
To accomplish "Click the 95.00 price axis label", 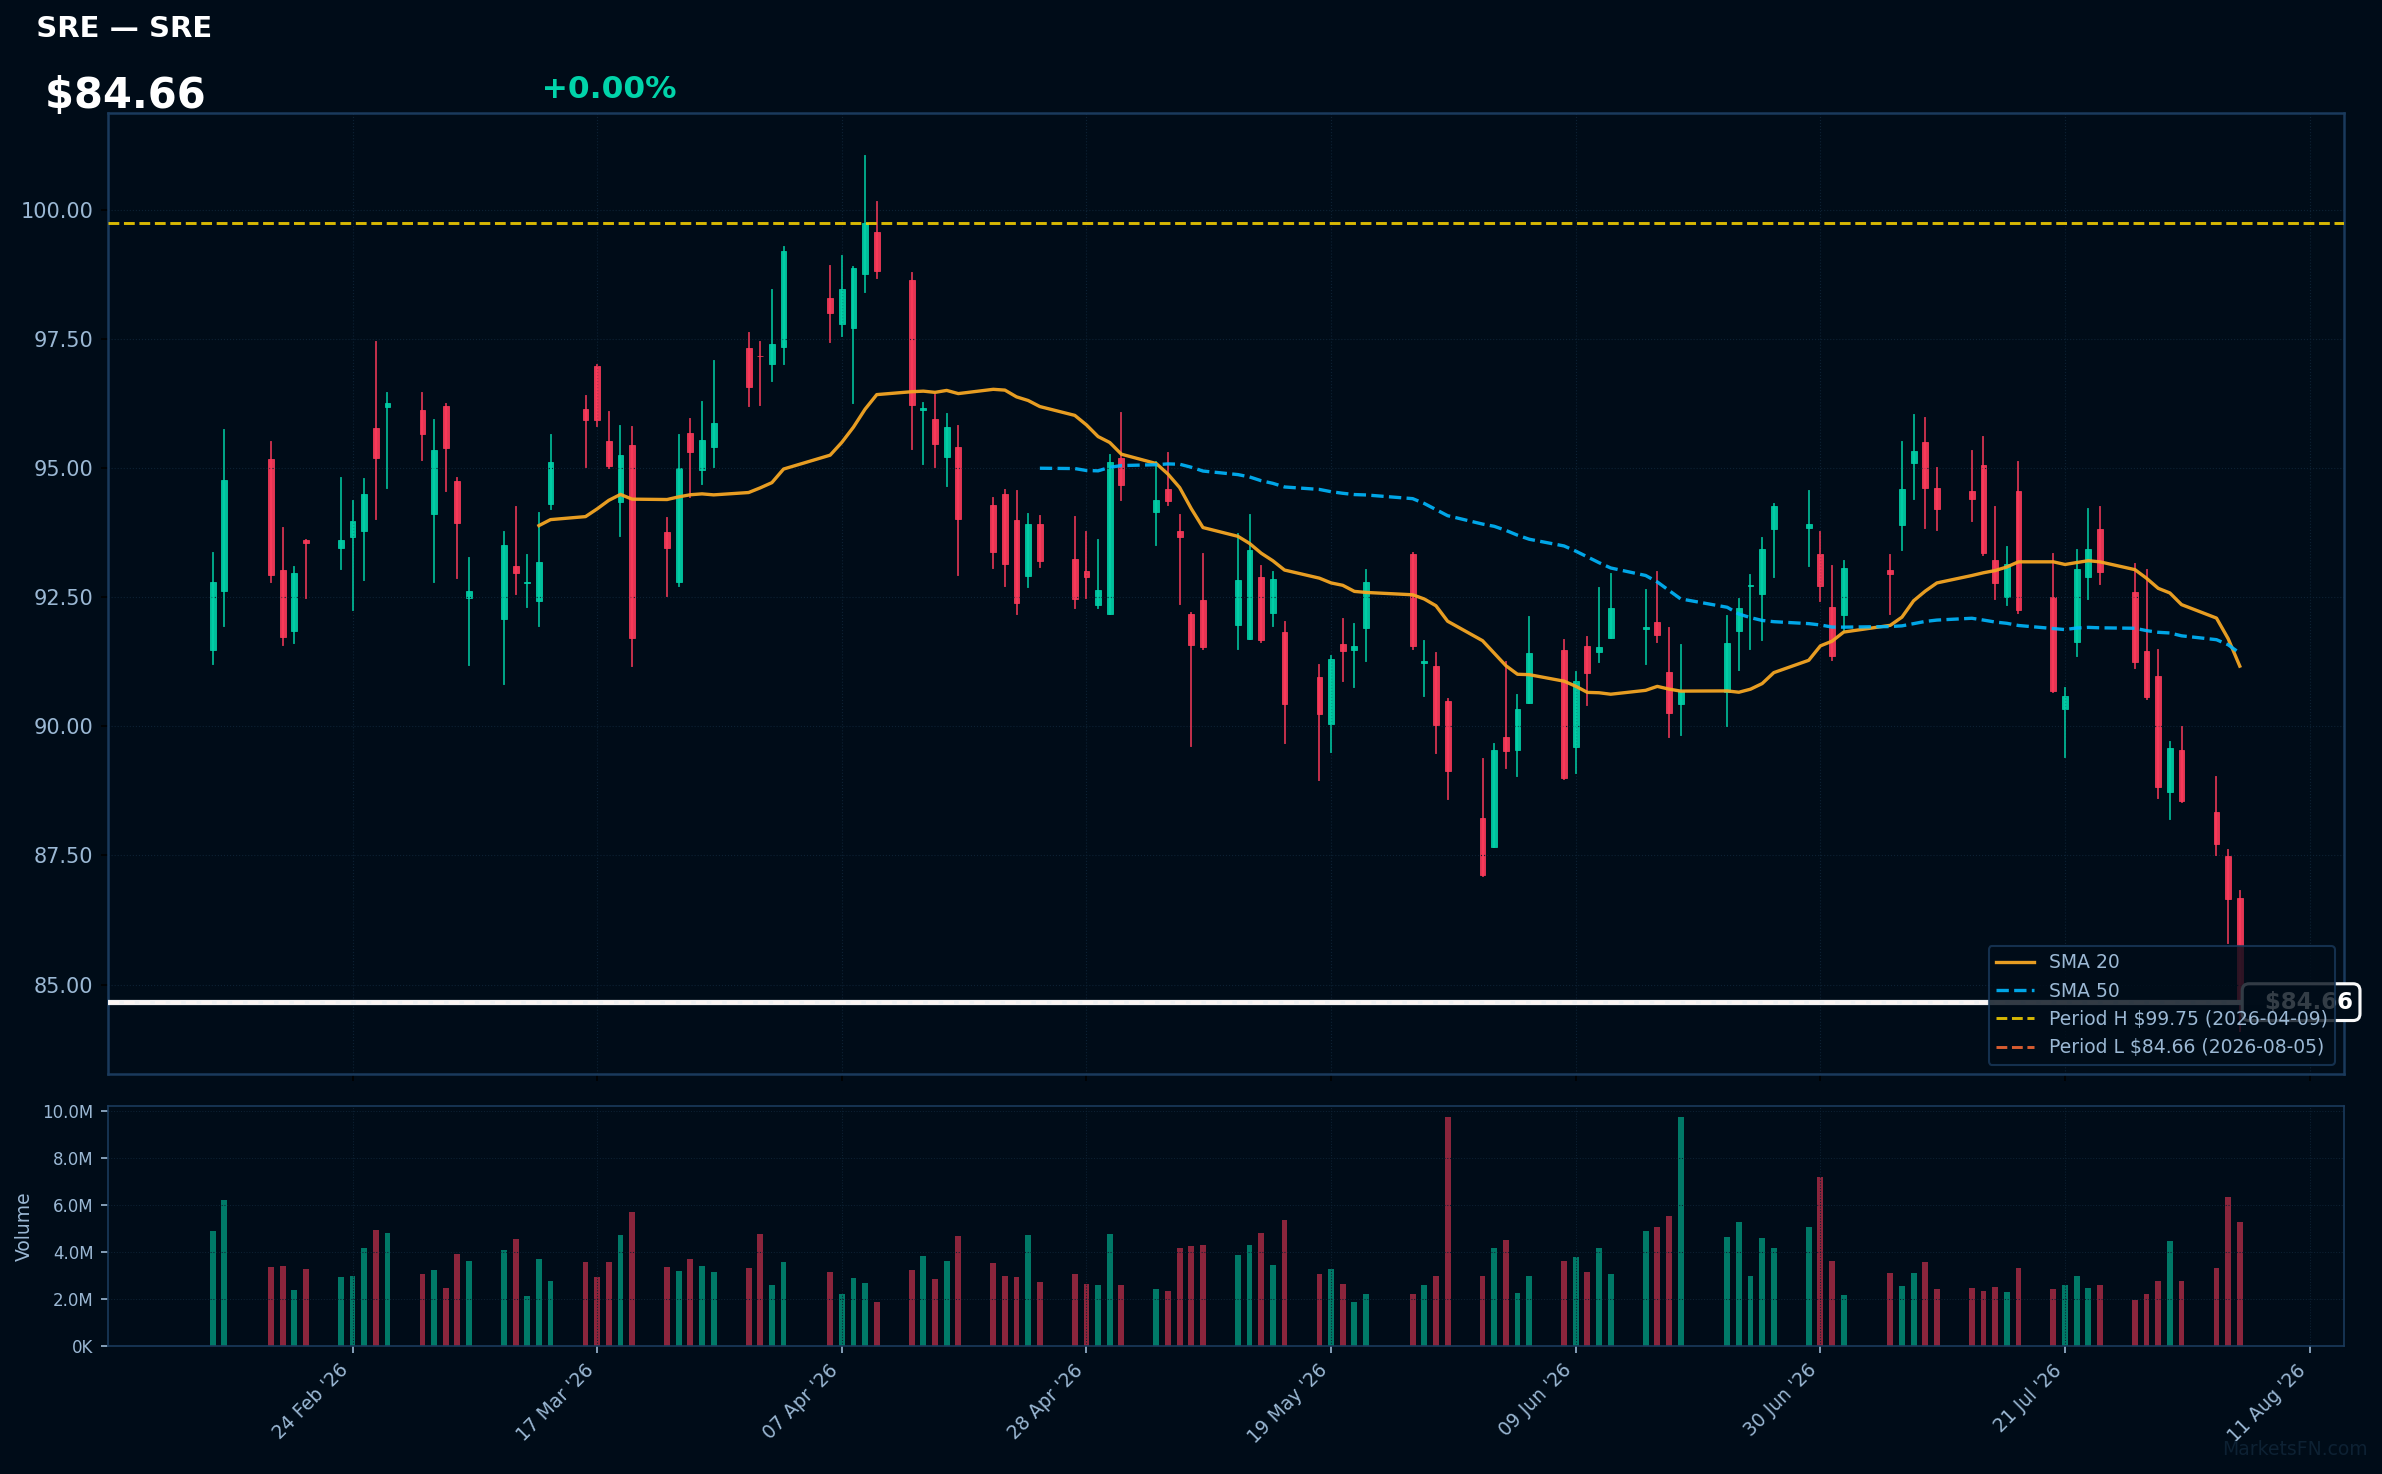I will coord(63,469).
